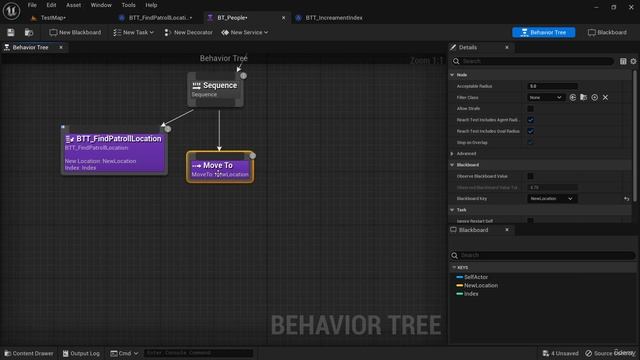Switch to Blackboard mode button

(x=607, y=32)
